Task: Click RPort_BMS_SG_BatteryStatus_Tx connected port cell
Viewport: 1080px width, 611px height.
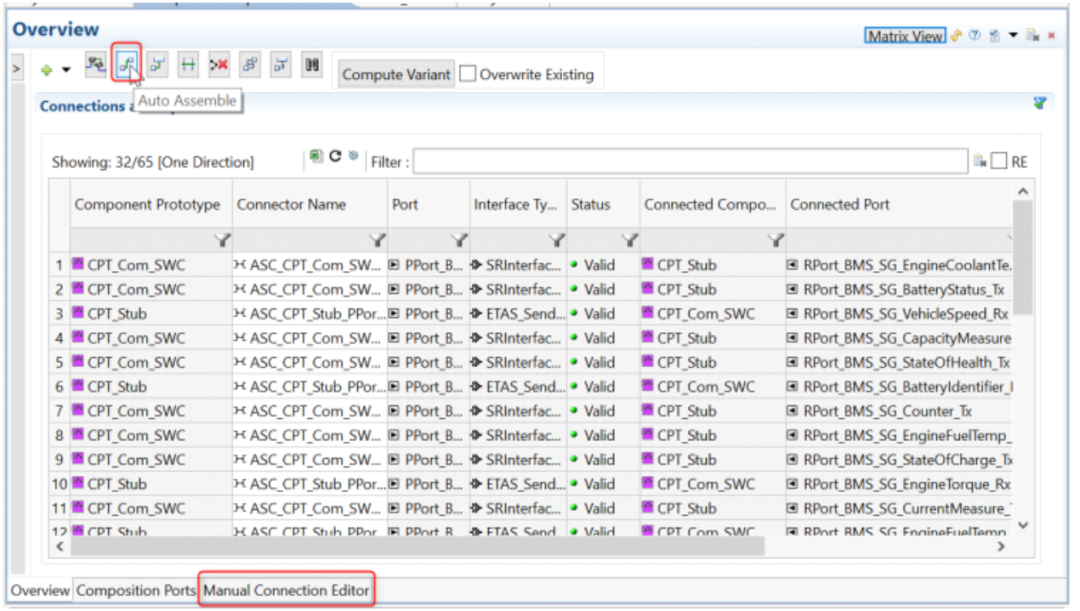Action: pos(899,289)
